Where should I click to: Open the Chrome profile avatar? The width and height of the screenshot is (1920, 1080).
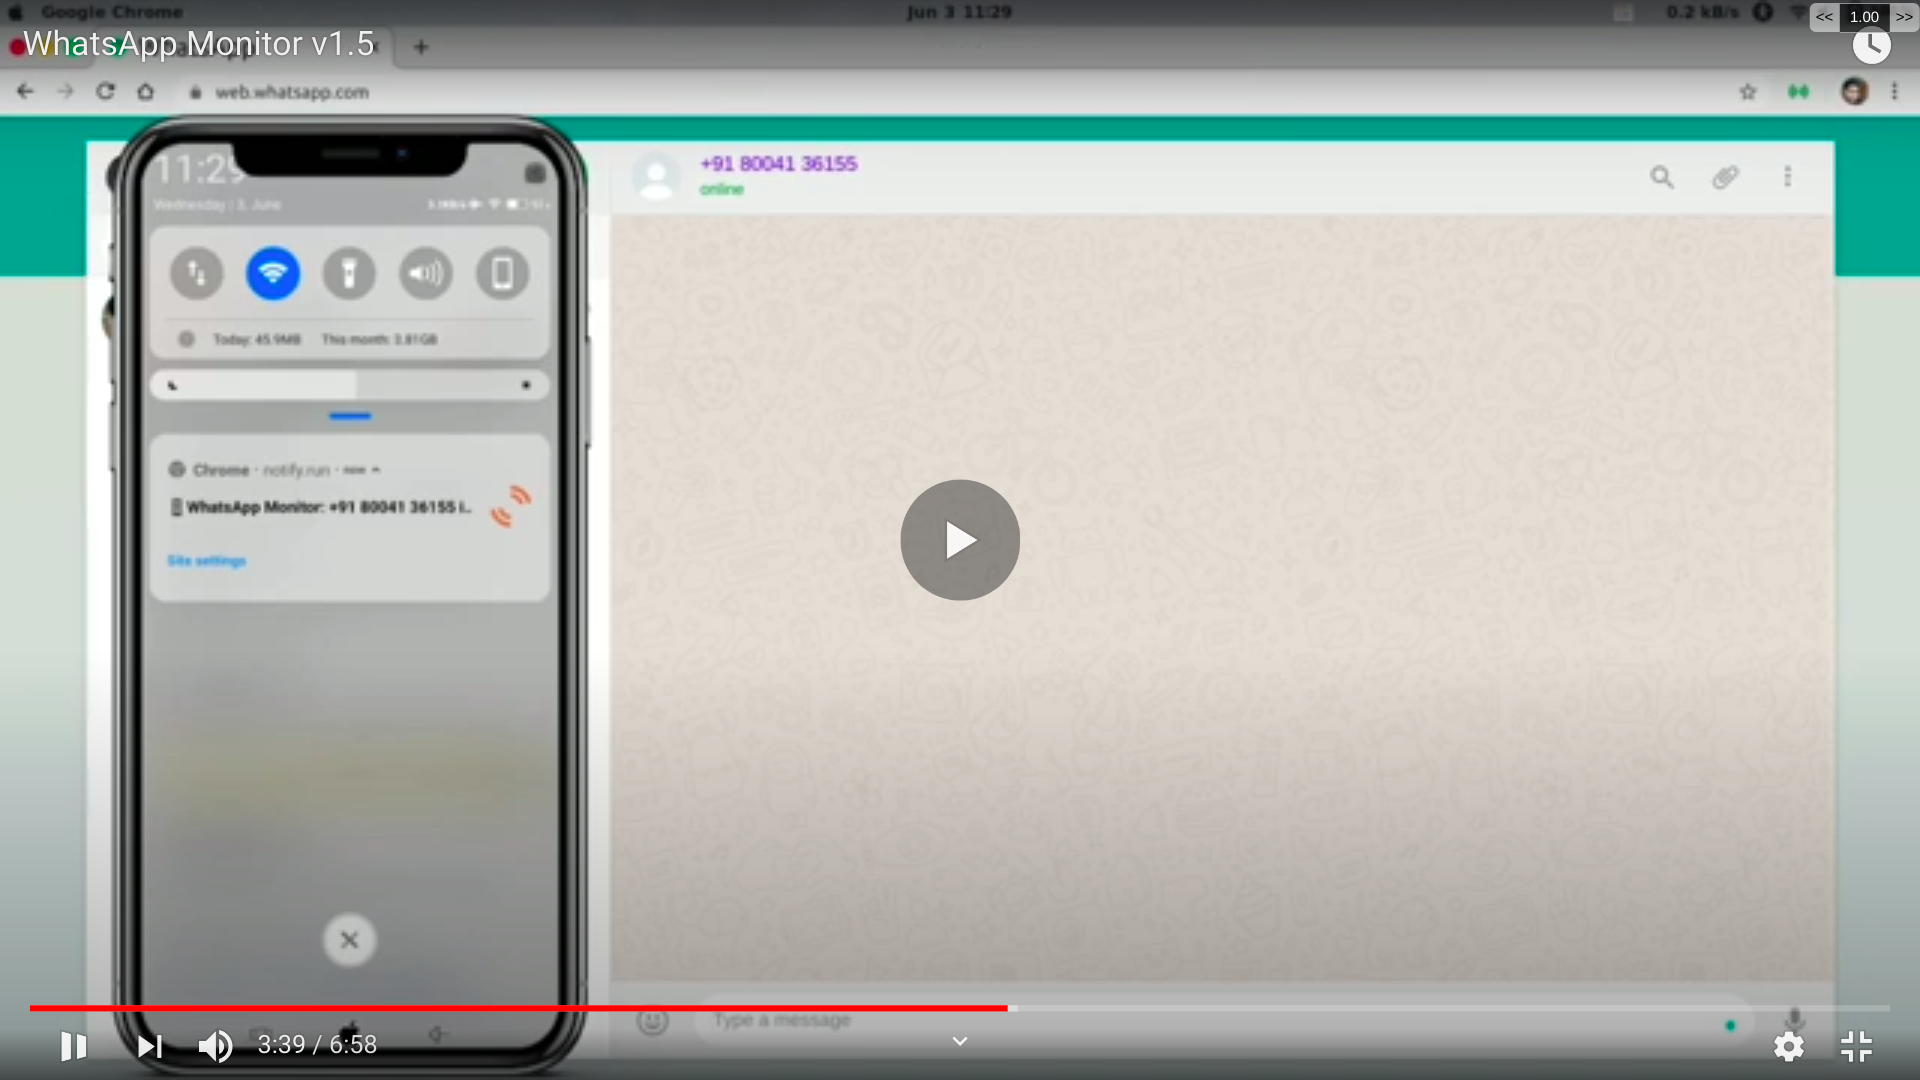(1854, 92)
